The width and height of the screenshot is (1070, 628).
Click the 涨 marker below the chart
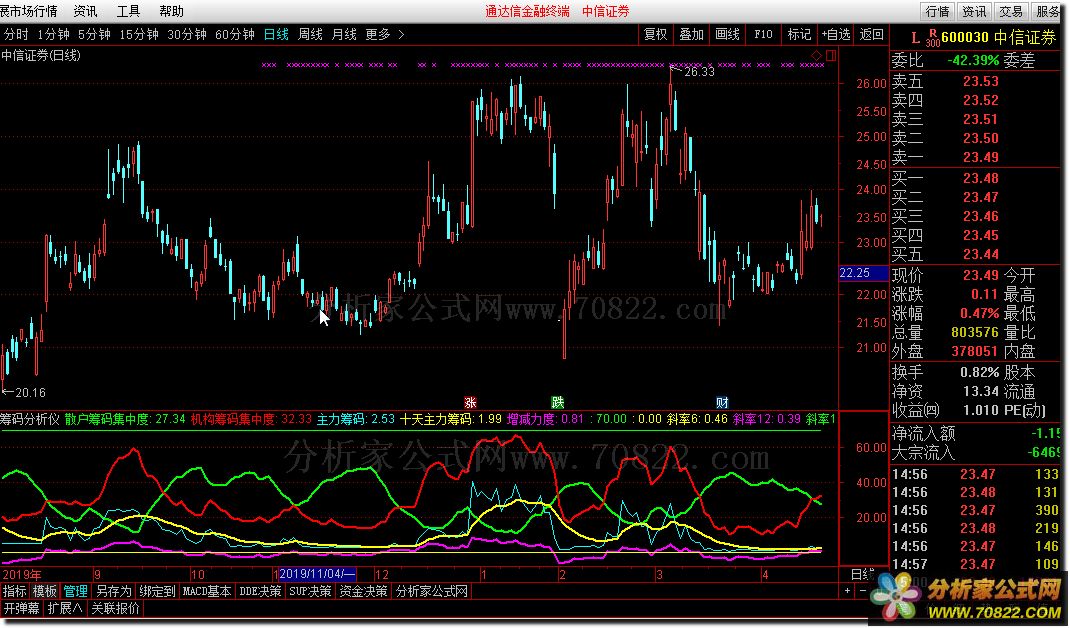[470, 403]
